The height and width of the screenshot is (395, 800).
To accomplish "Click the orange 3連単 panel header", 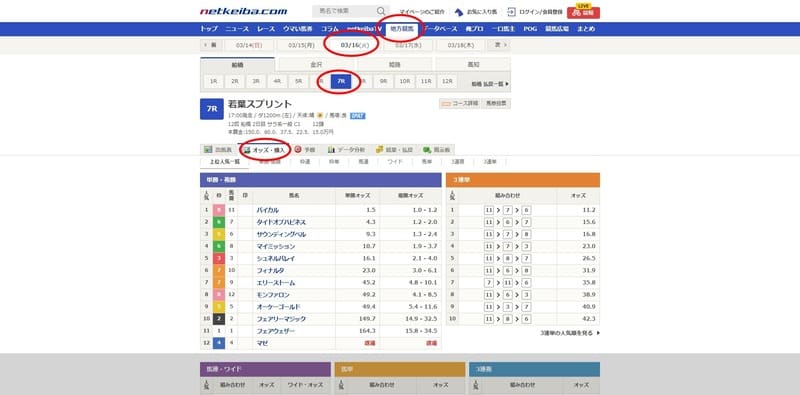I will pyautogui.click(x=523, y=180).
